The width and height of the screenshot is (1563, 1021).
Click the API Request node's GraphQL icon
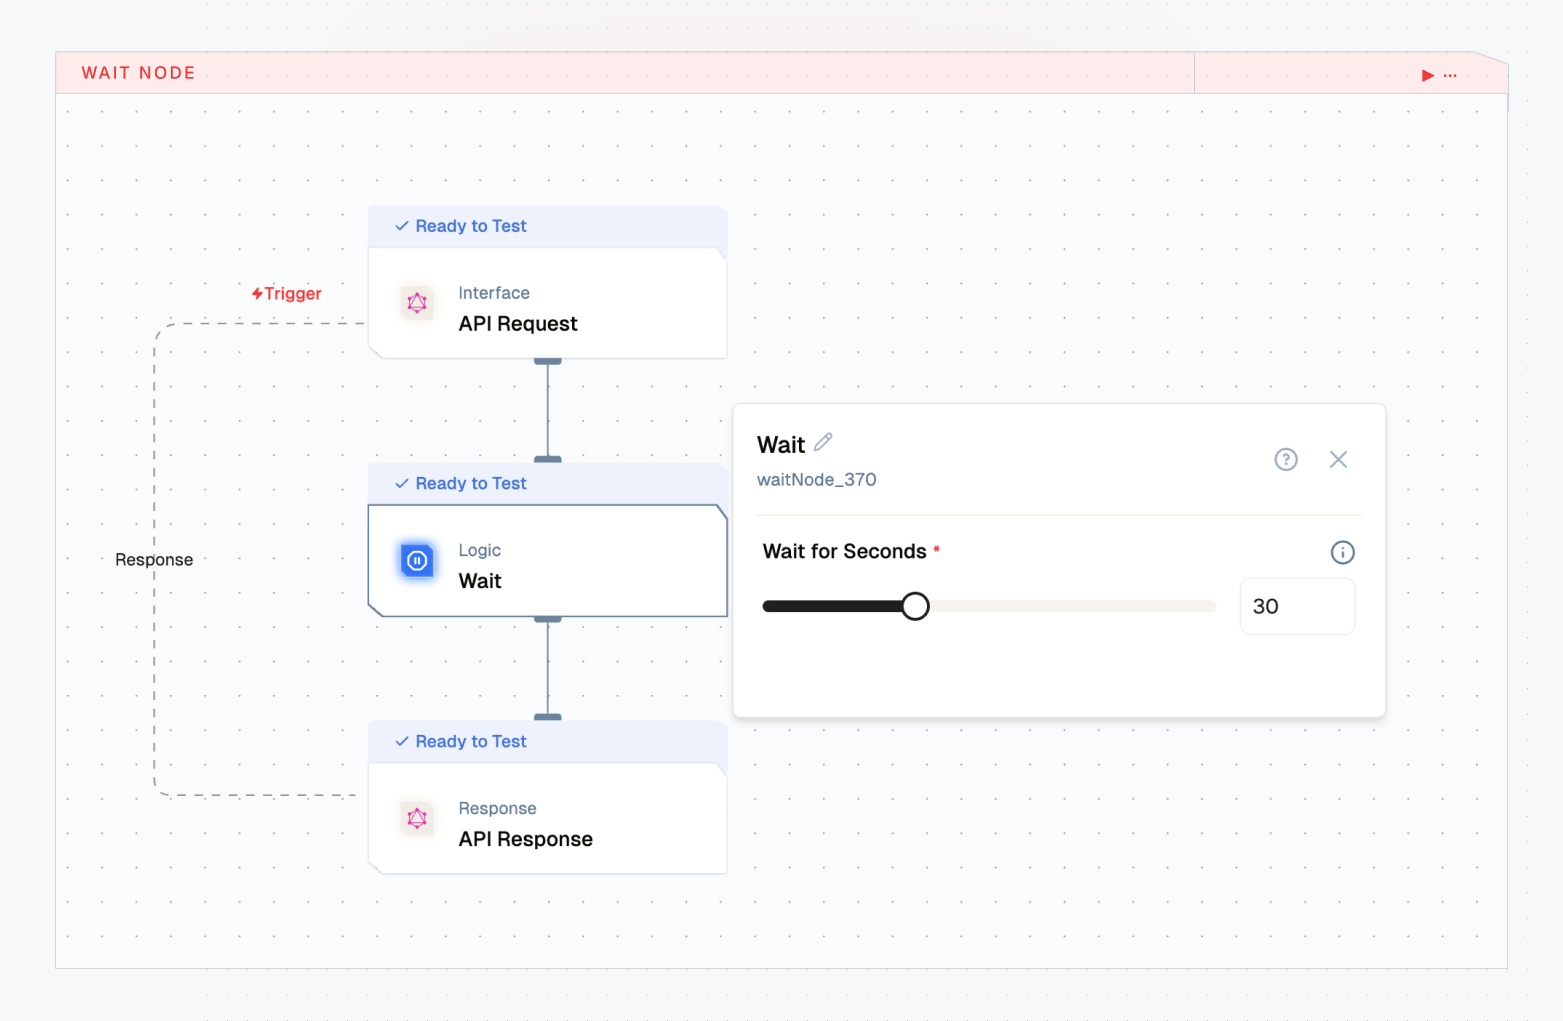click(417, 303)
